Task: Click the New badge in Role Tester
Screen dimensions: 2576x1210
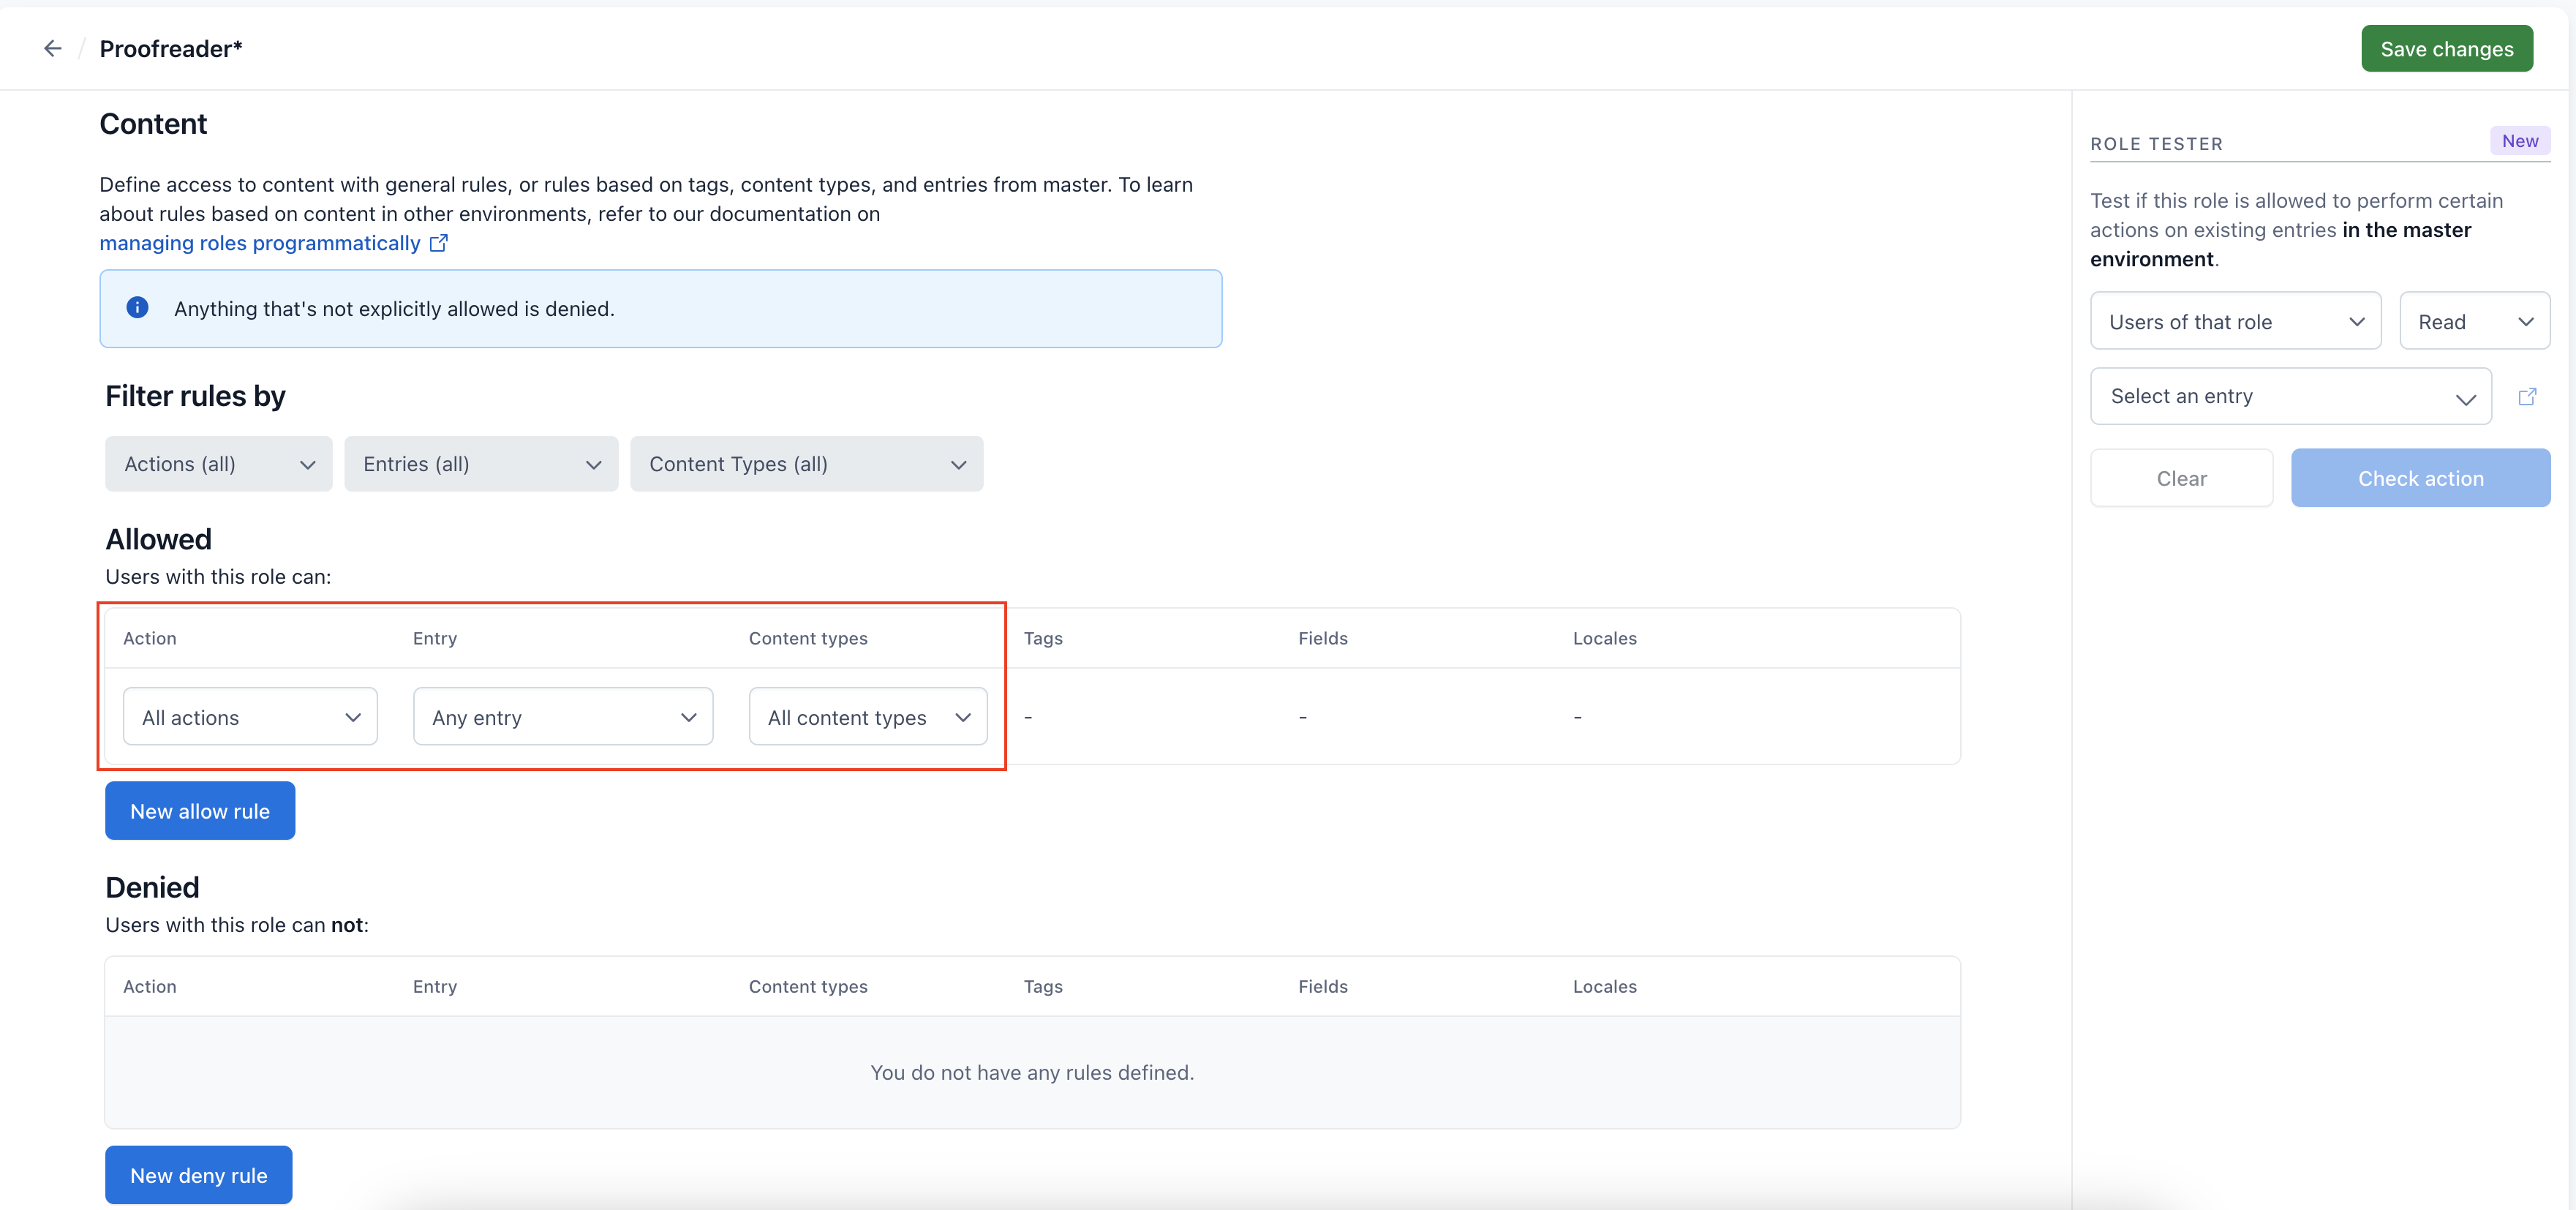Action: pos(2519,141)
